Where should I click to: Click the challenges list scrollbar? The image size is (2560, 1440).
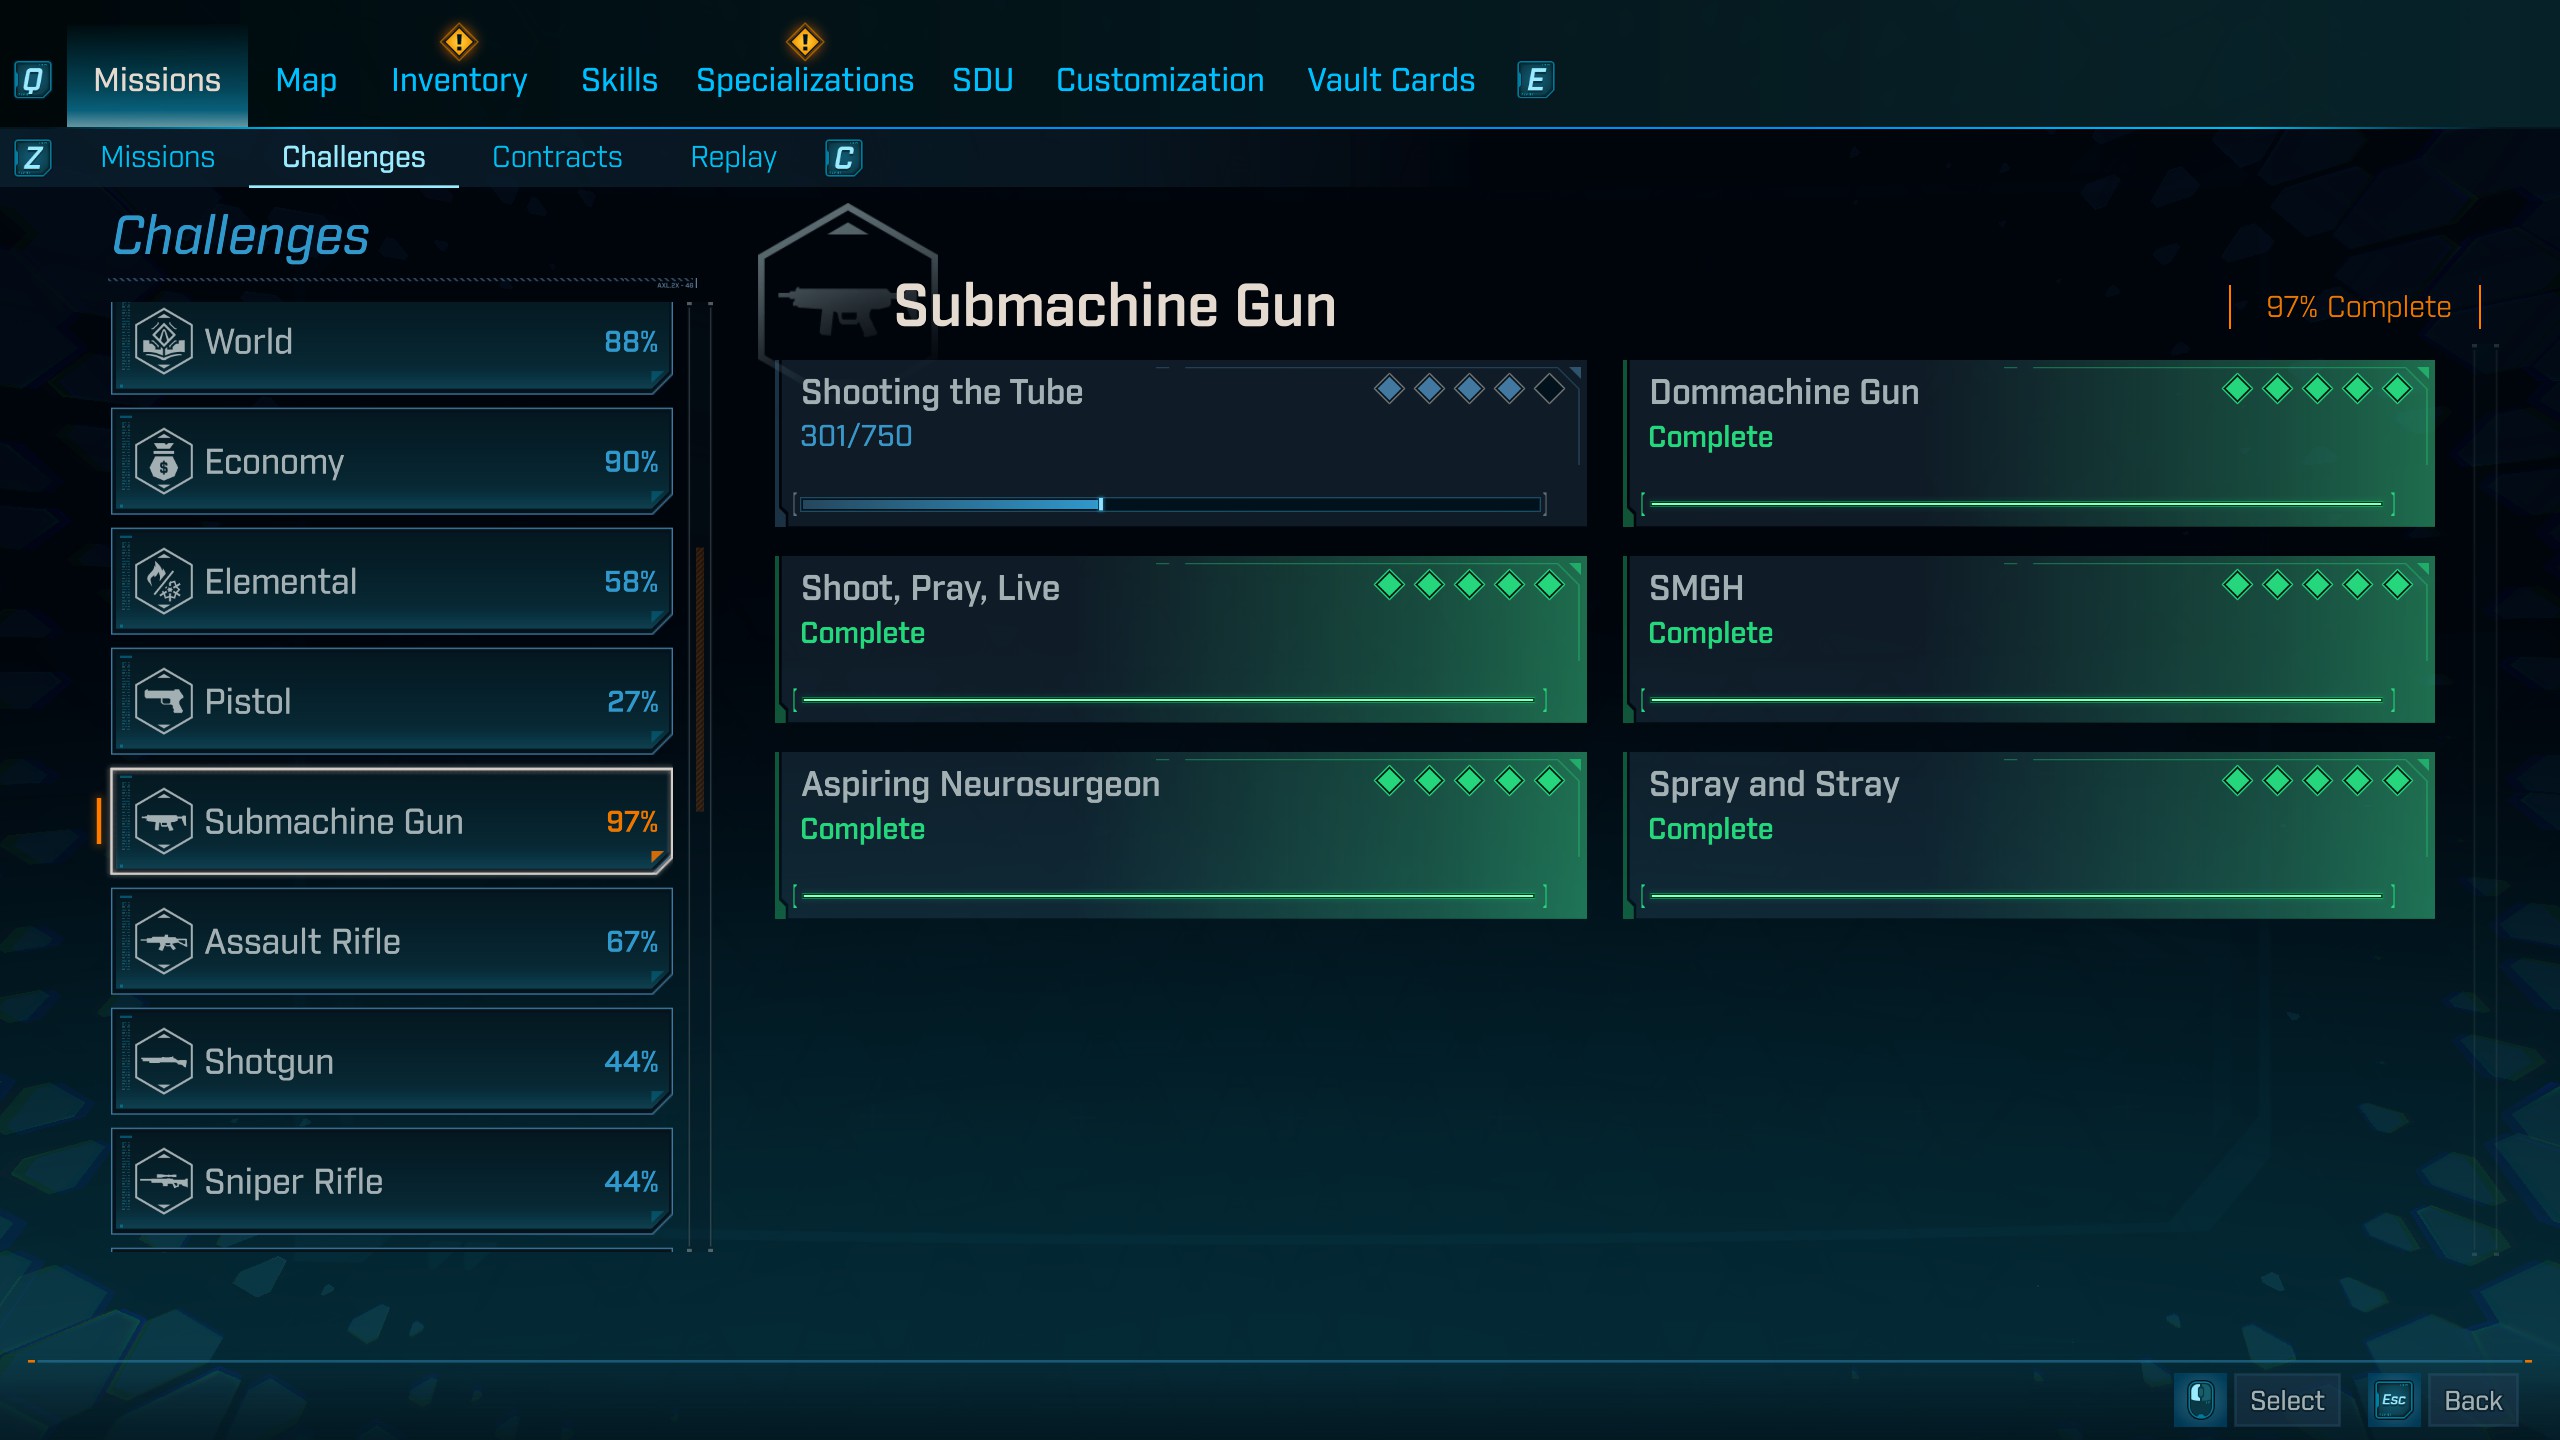click(x=700, y=680)
